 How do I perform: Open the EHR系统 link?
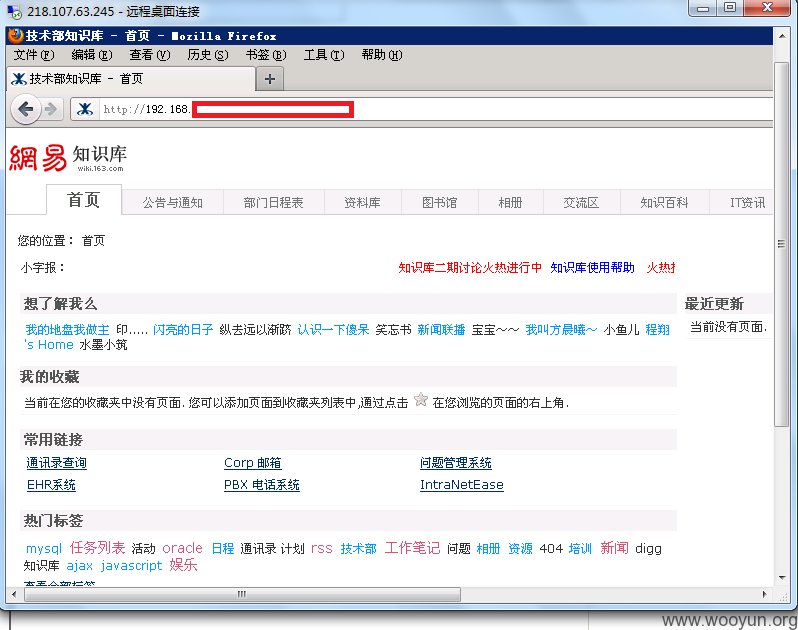51,484
